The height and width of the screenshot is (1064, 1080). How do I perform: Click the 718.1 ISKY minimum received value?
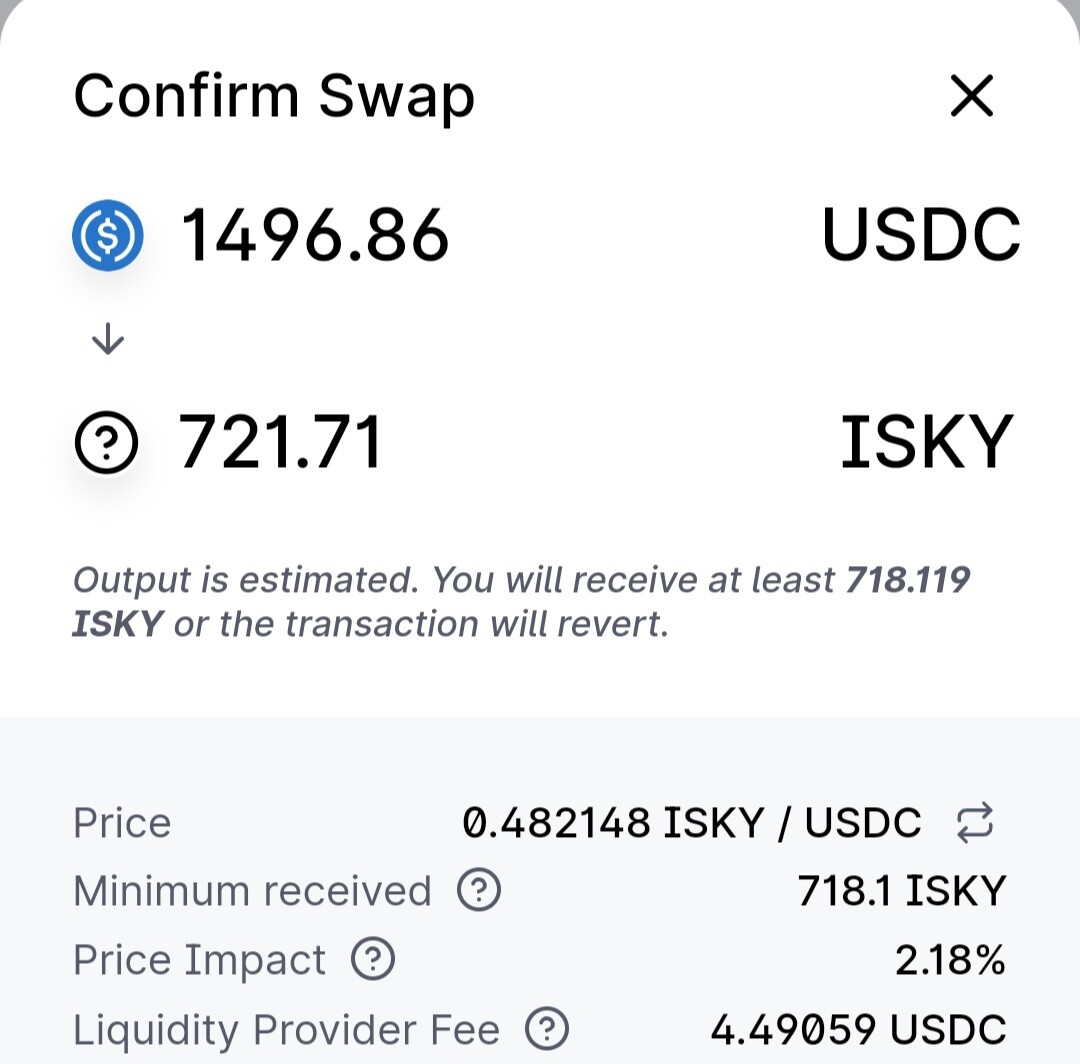coord(902,890)
